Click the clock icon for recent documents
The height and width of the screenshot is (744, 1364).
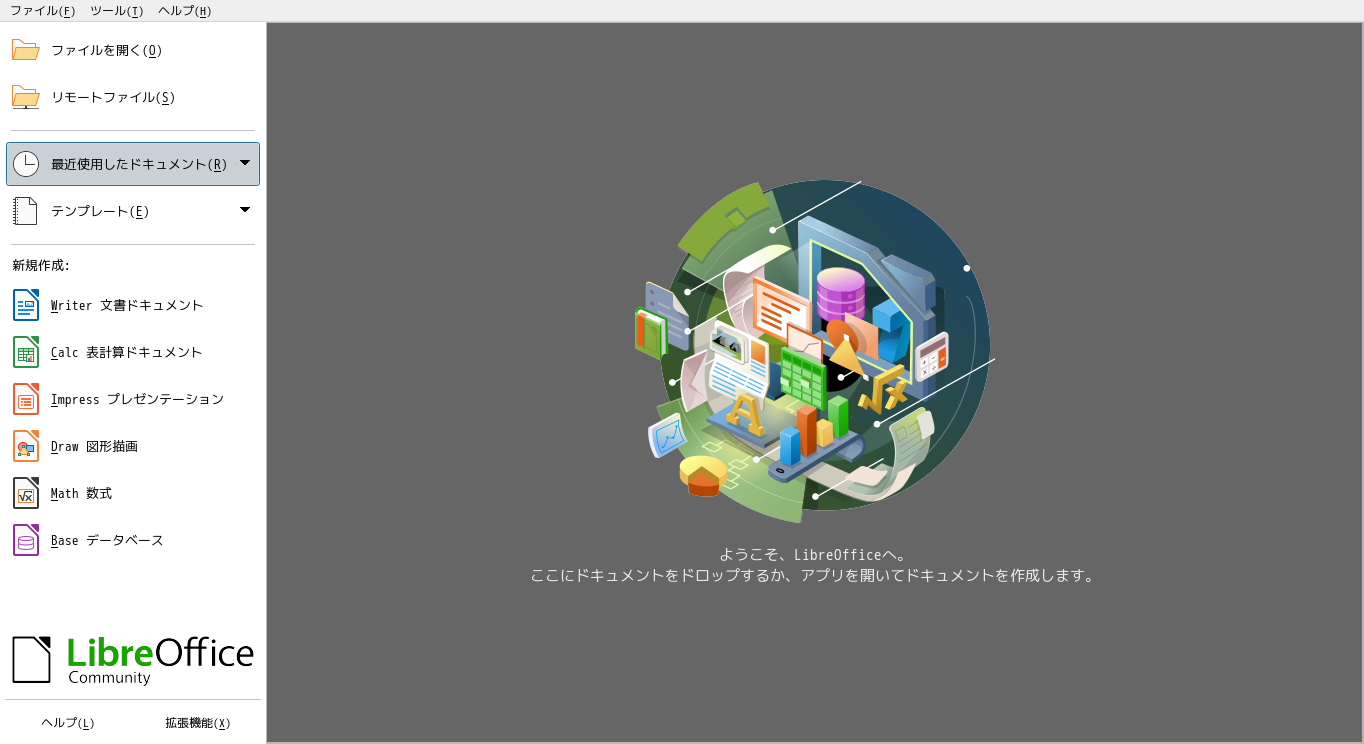(x=26, y=164)
